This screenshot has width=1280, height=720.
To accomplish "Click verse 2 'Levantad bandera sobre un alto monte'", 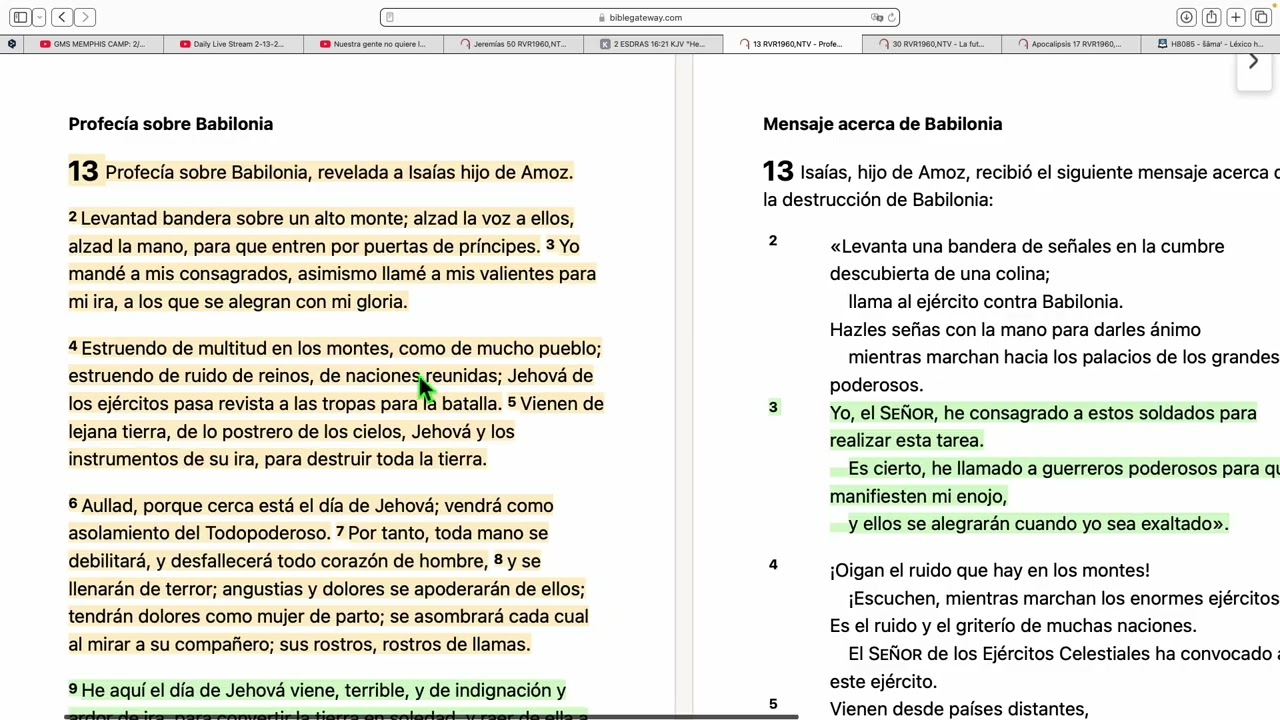I will point(243,218).
